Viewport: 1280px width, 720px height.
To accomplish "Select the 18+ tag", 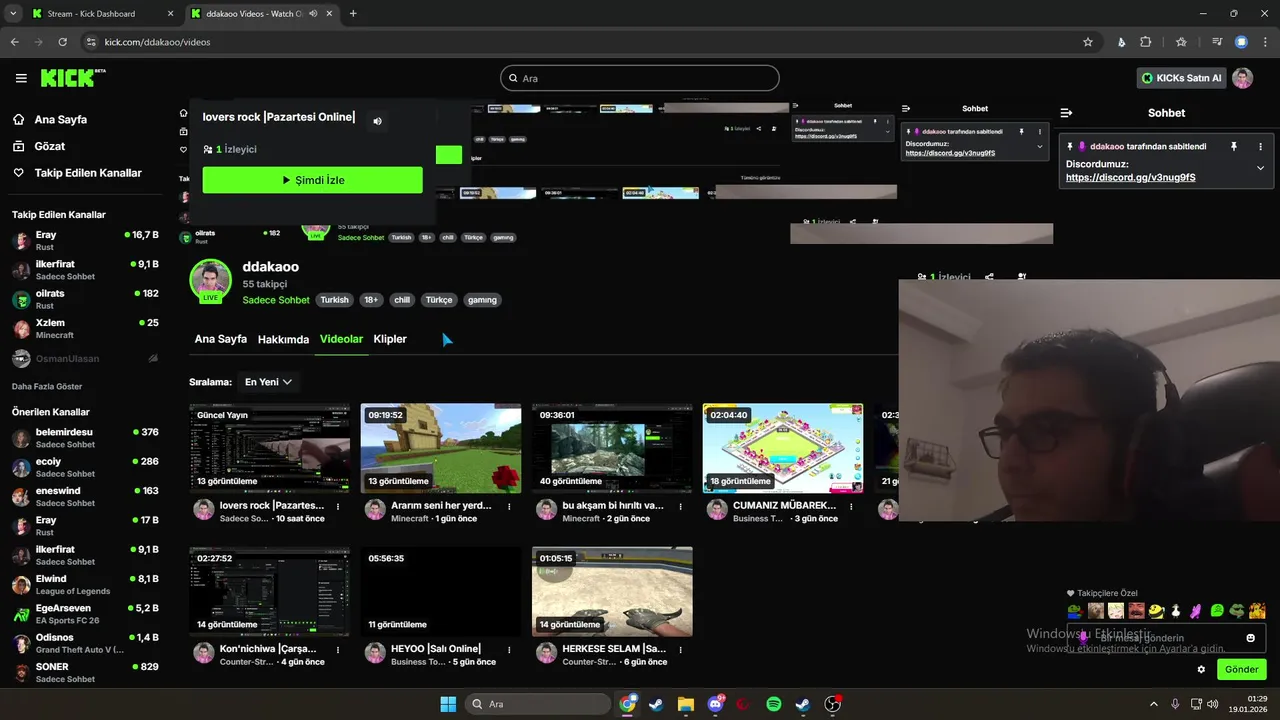I will (371, 300).
